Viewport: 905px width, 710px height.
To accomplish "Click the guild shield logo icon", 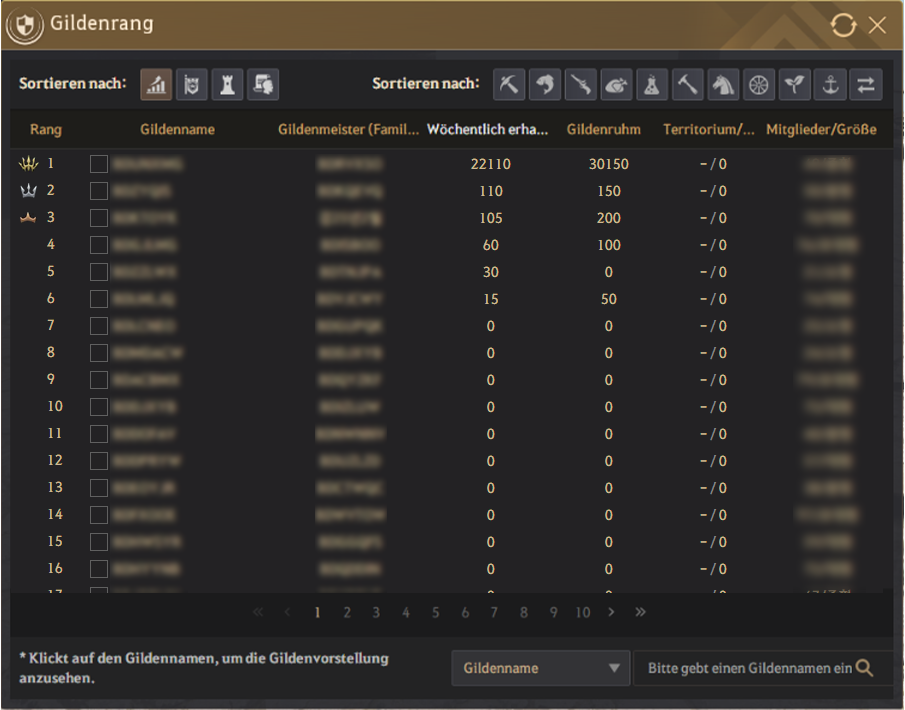I will pyautogui.click(x=24, y=25).
